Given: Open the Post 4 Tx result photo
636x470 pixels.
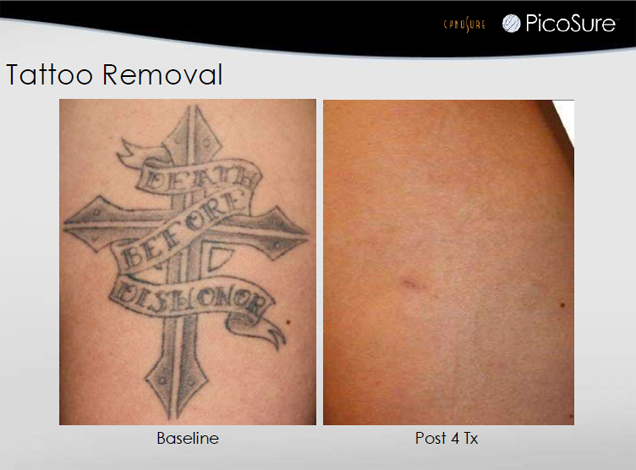Looking at the screenshot, I should 448,262.
